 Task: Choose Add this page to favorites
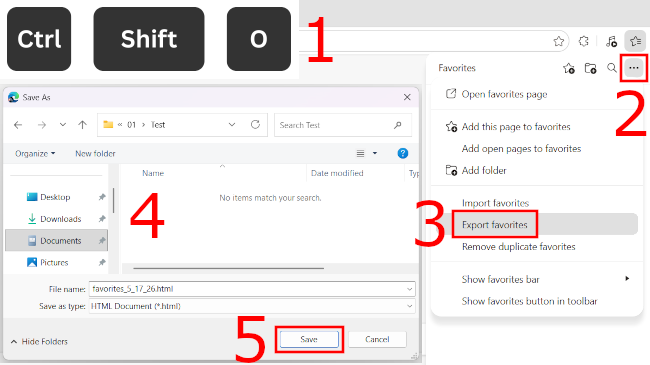(x=537, y=127)
